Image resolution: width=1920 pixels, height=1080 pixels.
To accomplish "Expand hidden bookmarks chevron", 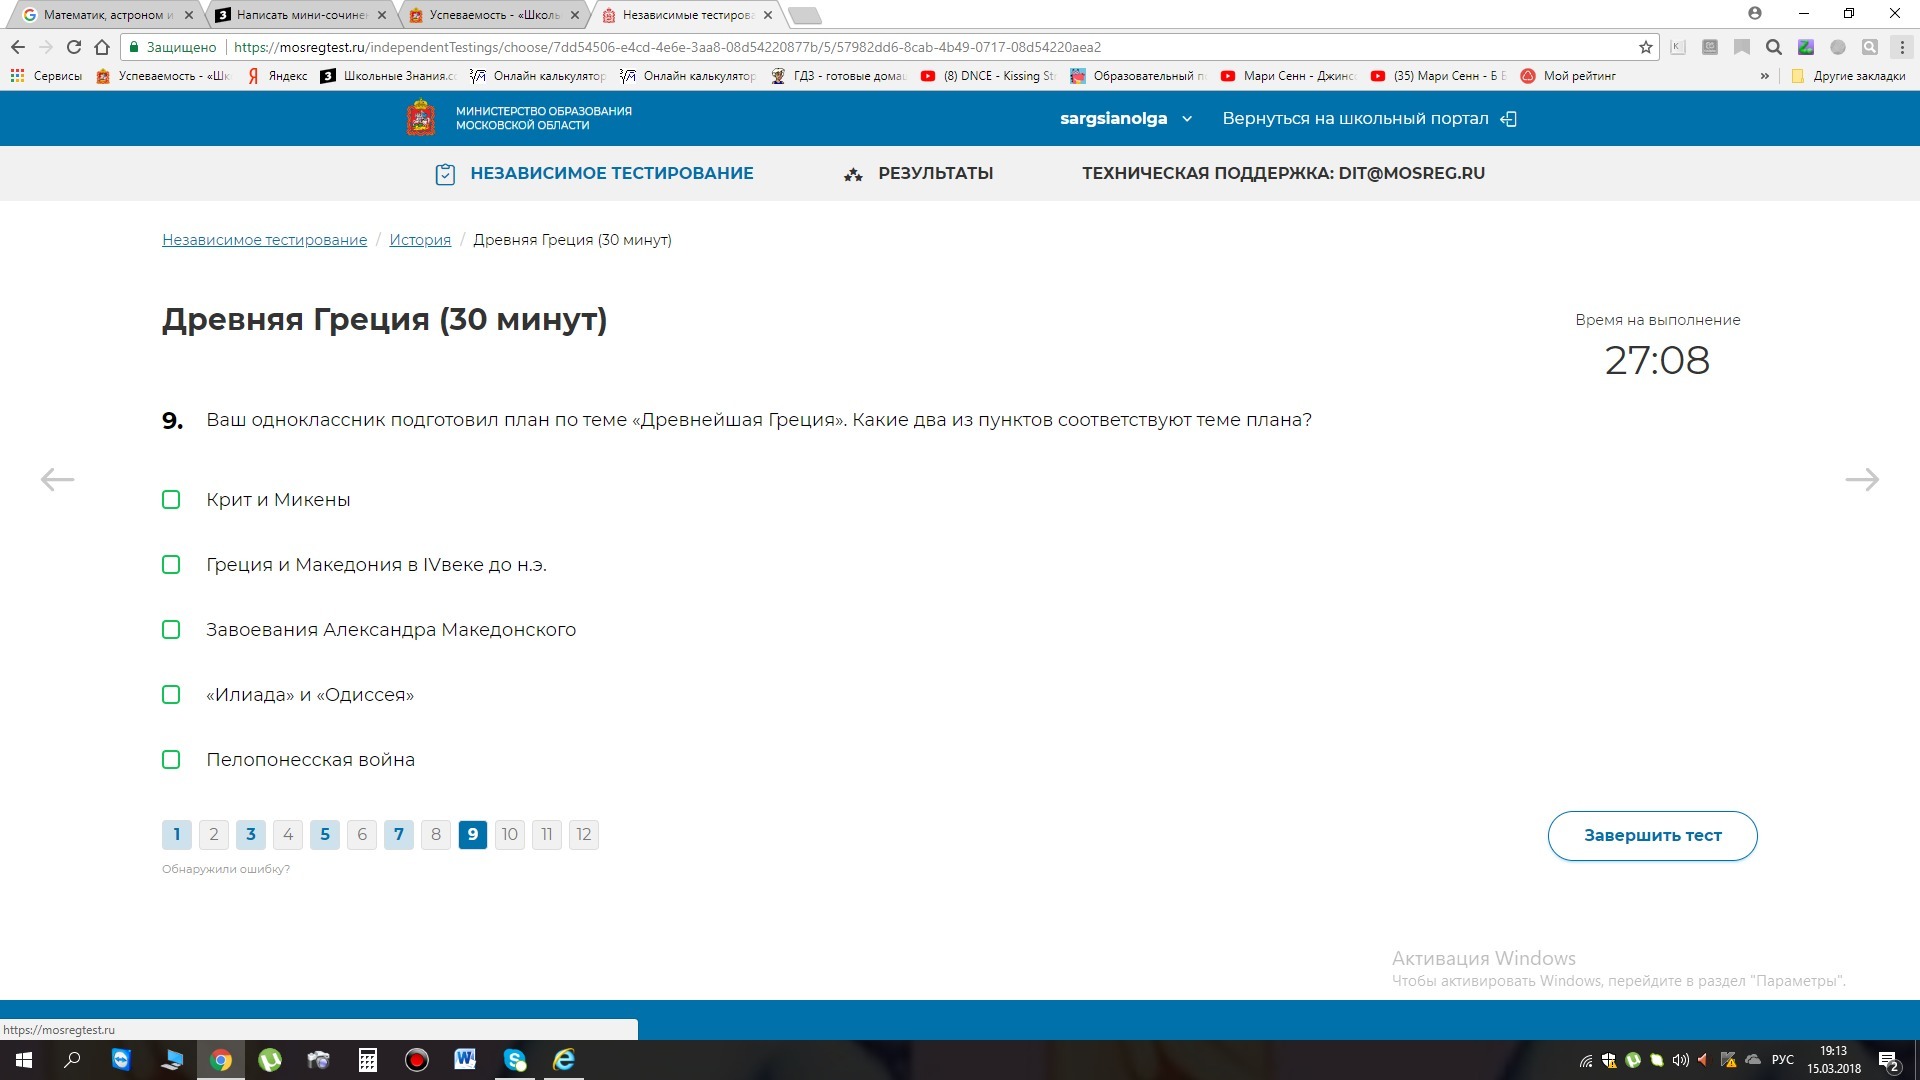I will coord(1765,76).
